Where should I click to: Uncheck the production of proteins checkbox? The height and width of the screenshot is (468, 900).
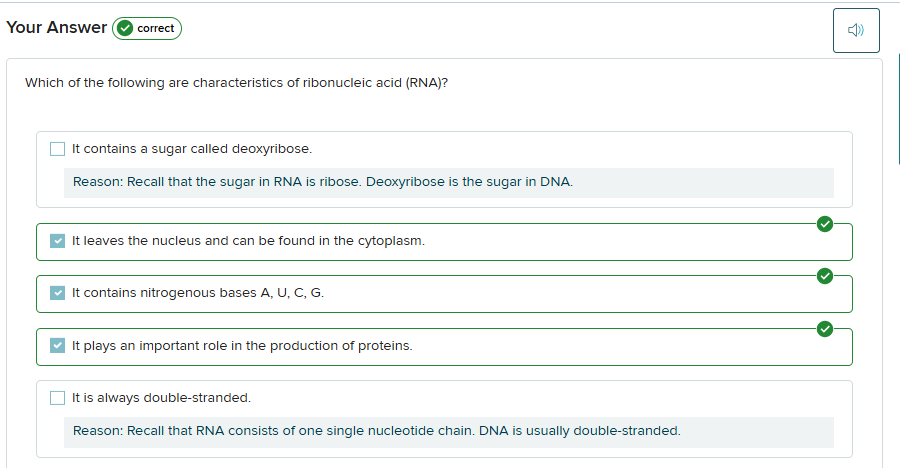point(58,346)
